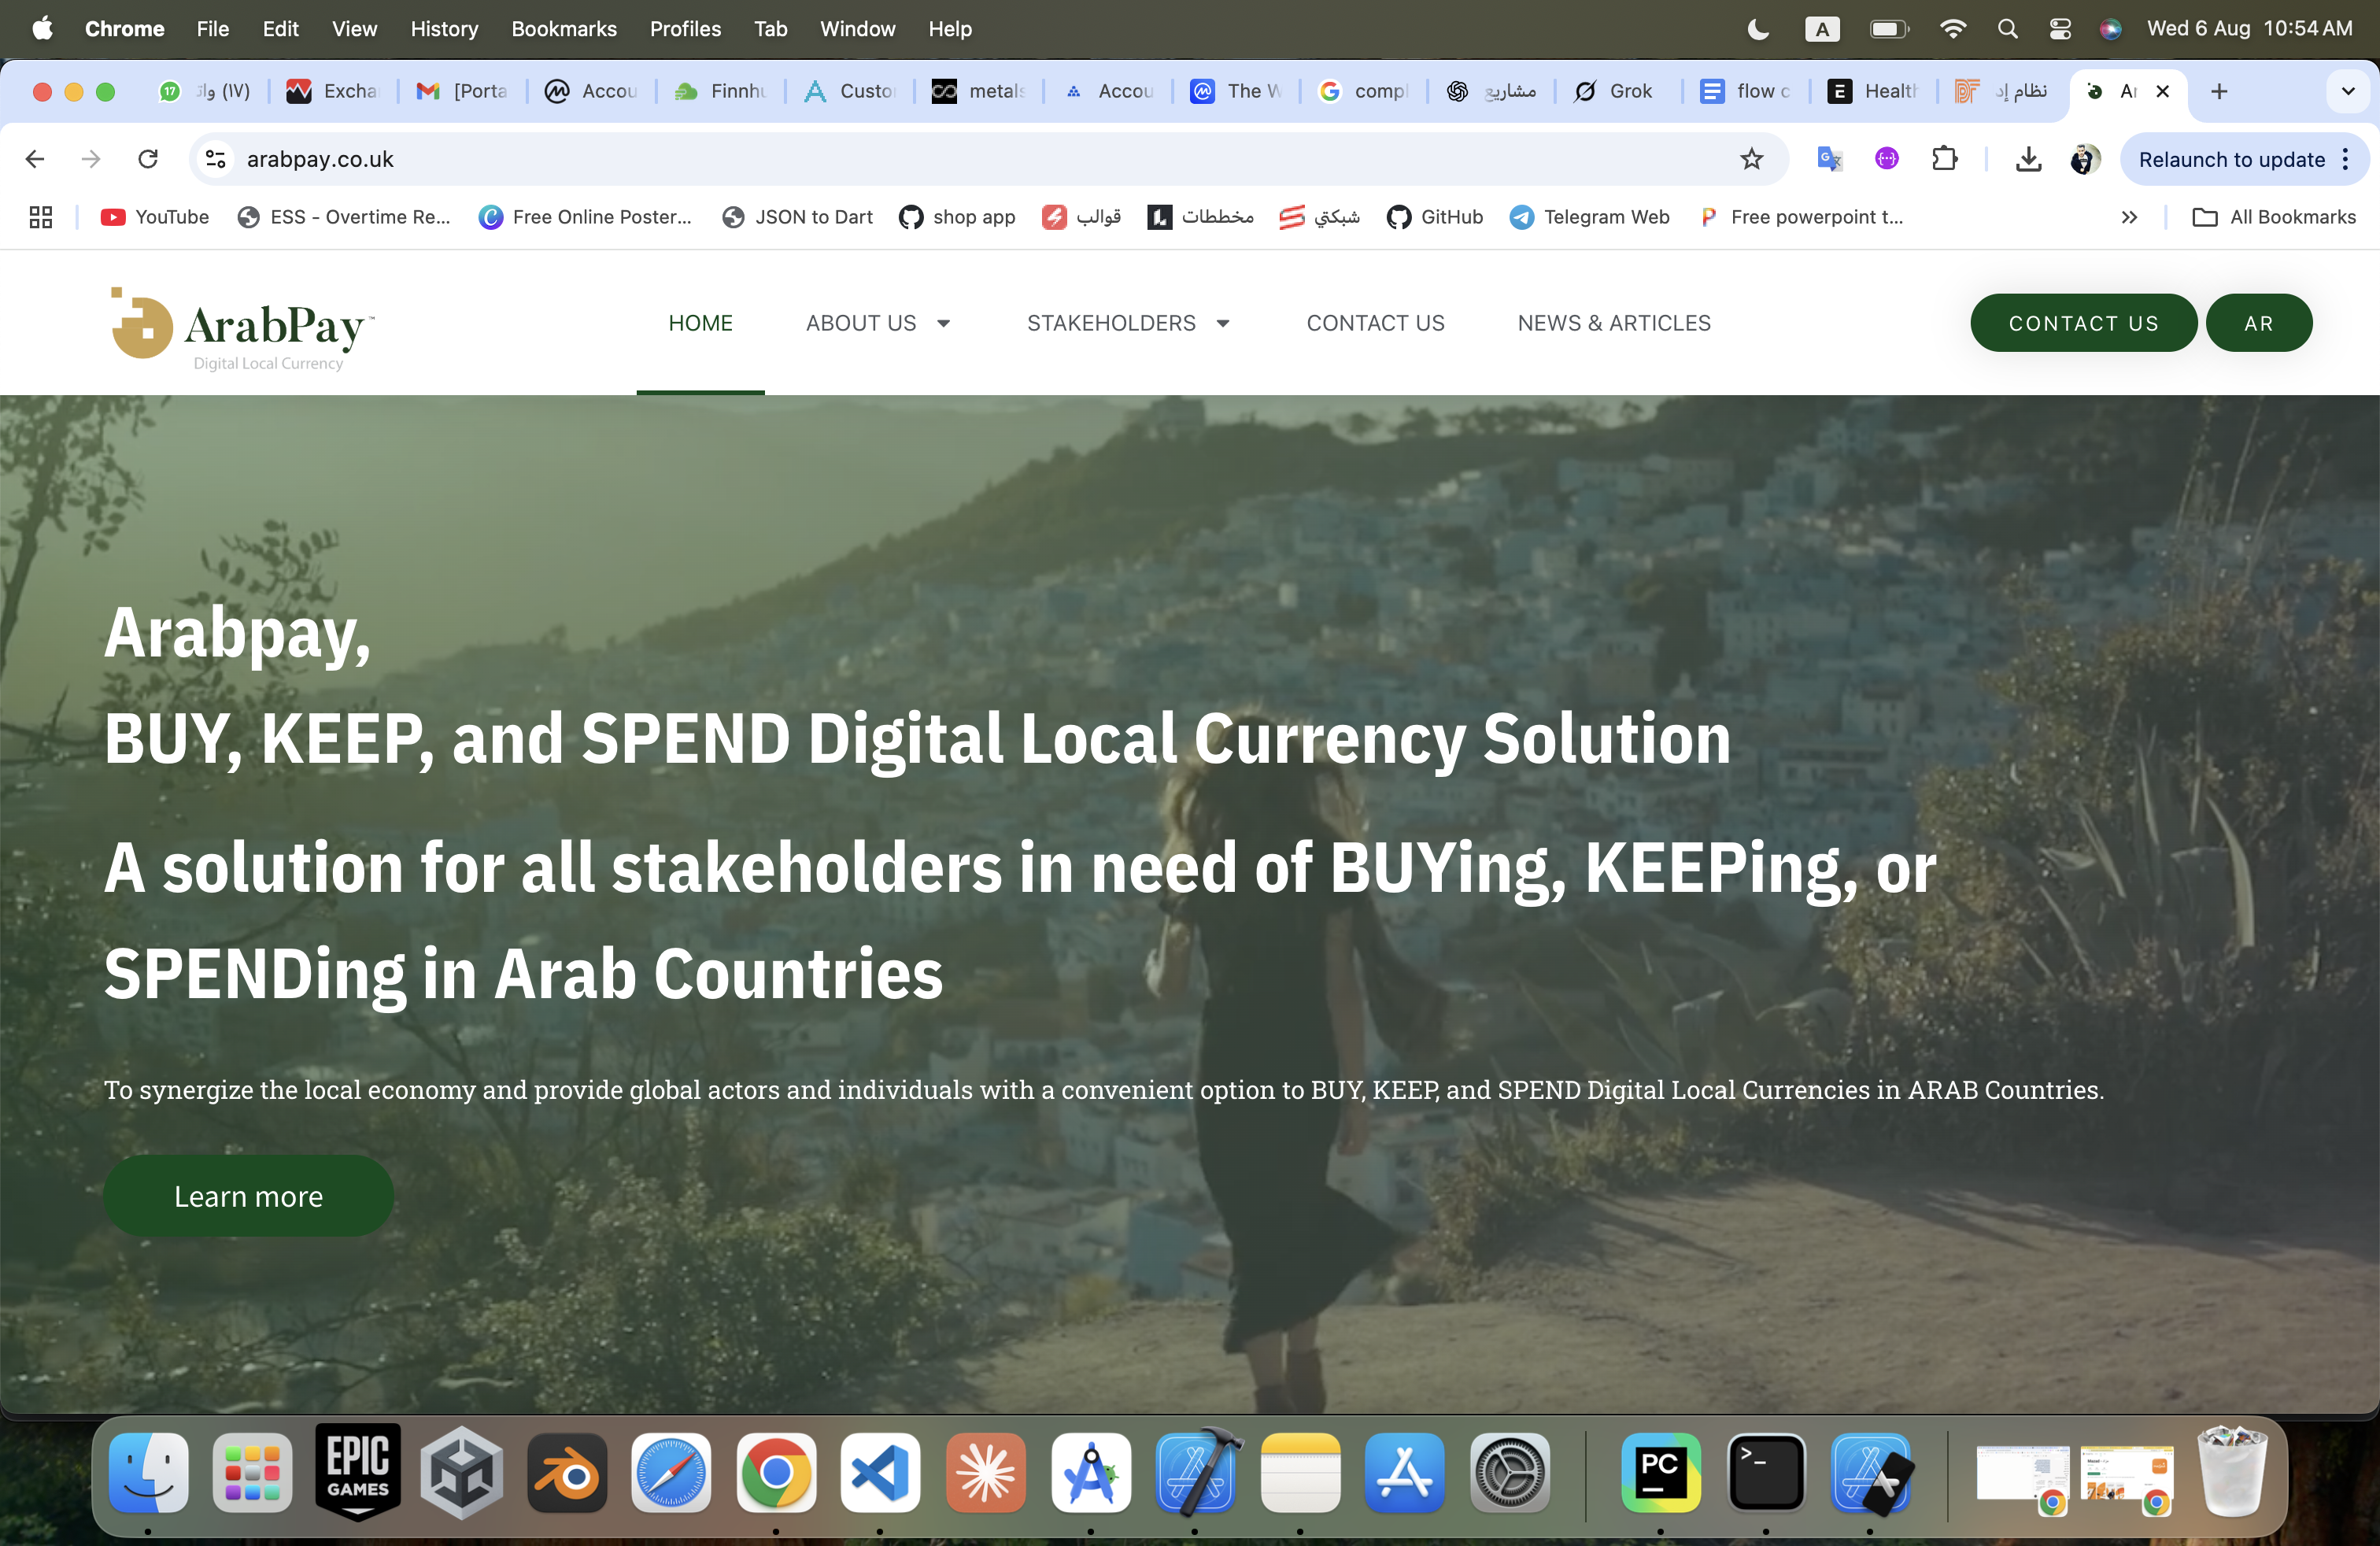2380x1546 pixels.
Task: Open the GitHub bookmark
Action: coord(1435,217)
